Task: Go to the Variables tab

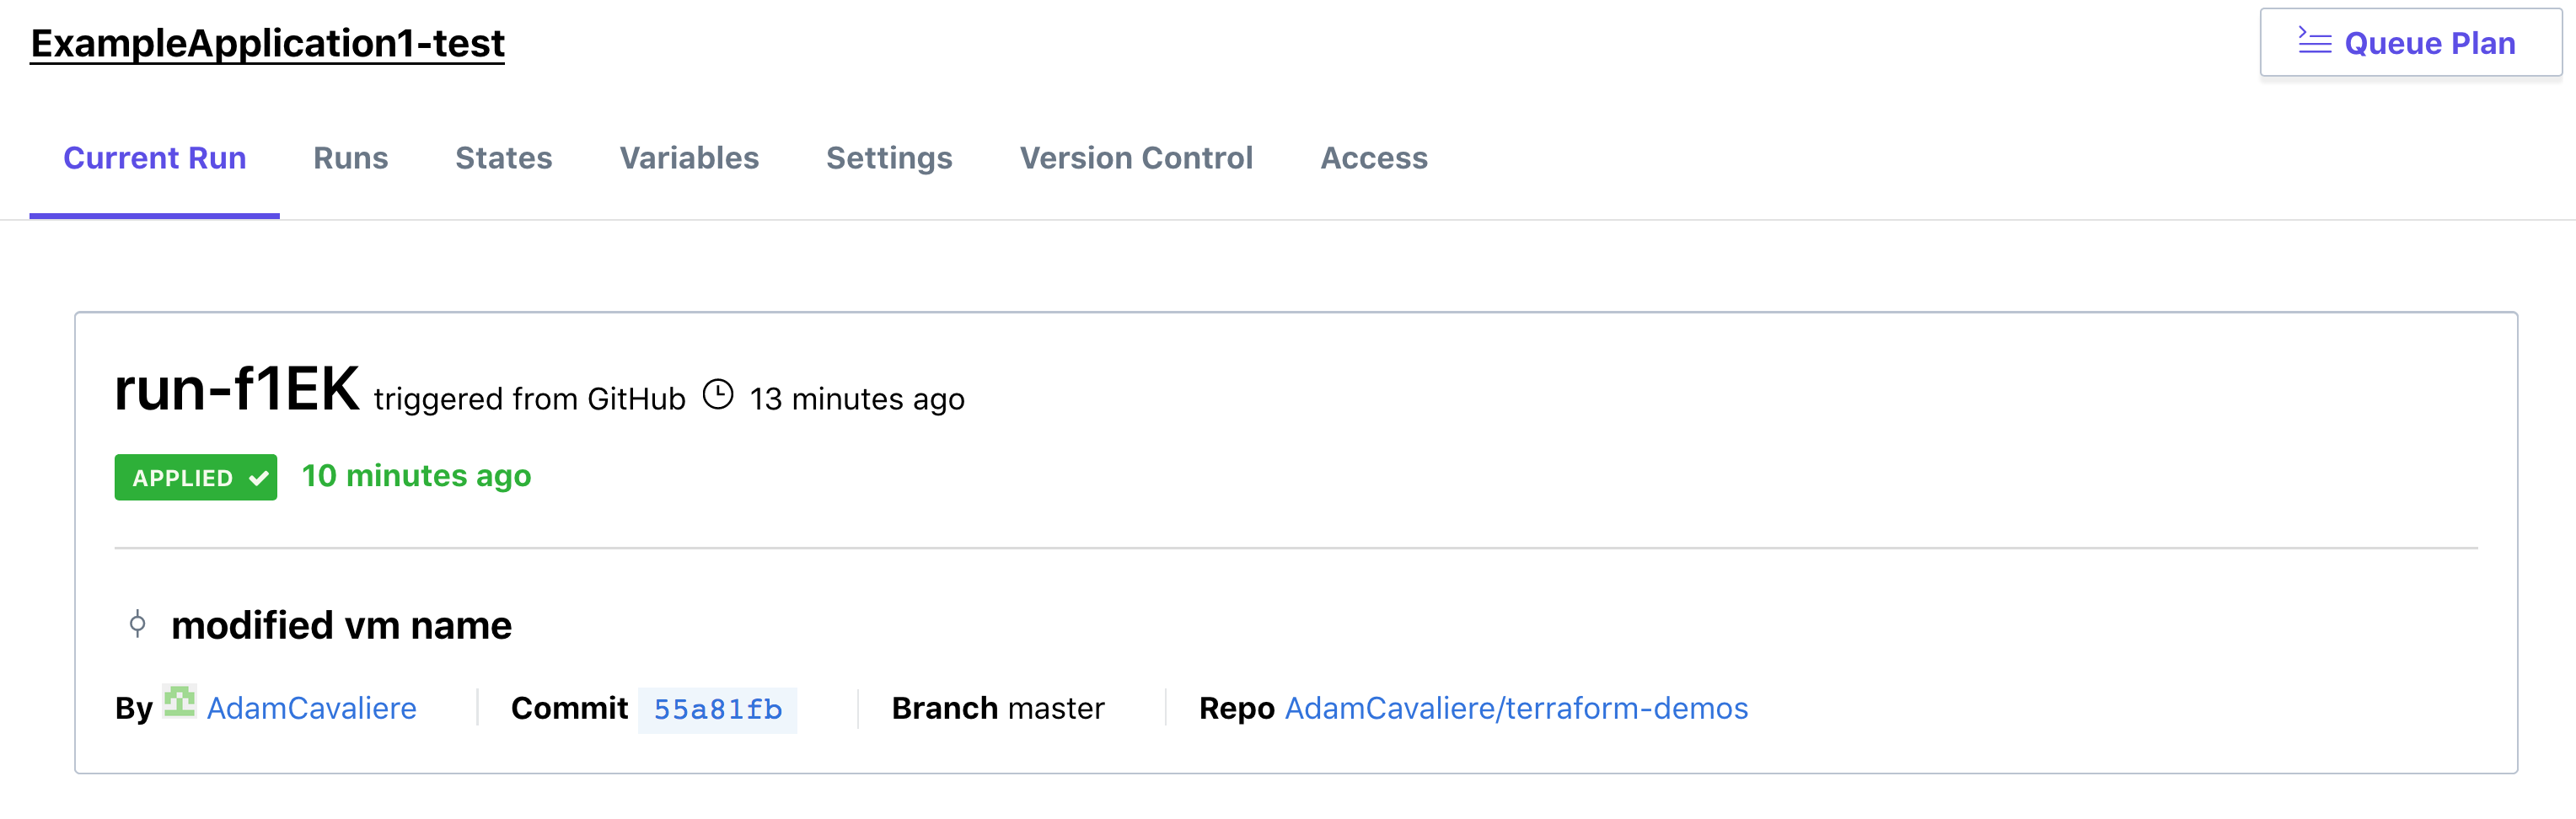Action: 689,158
